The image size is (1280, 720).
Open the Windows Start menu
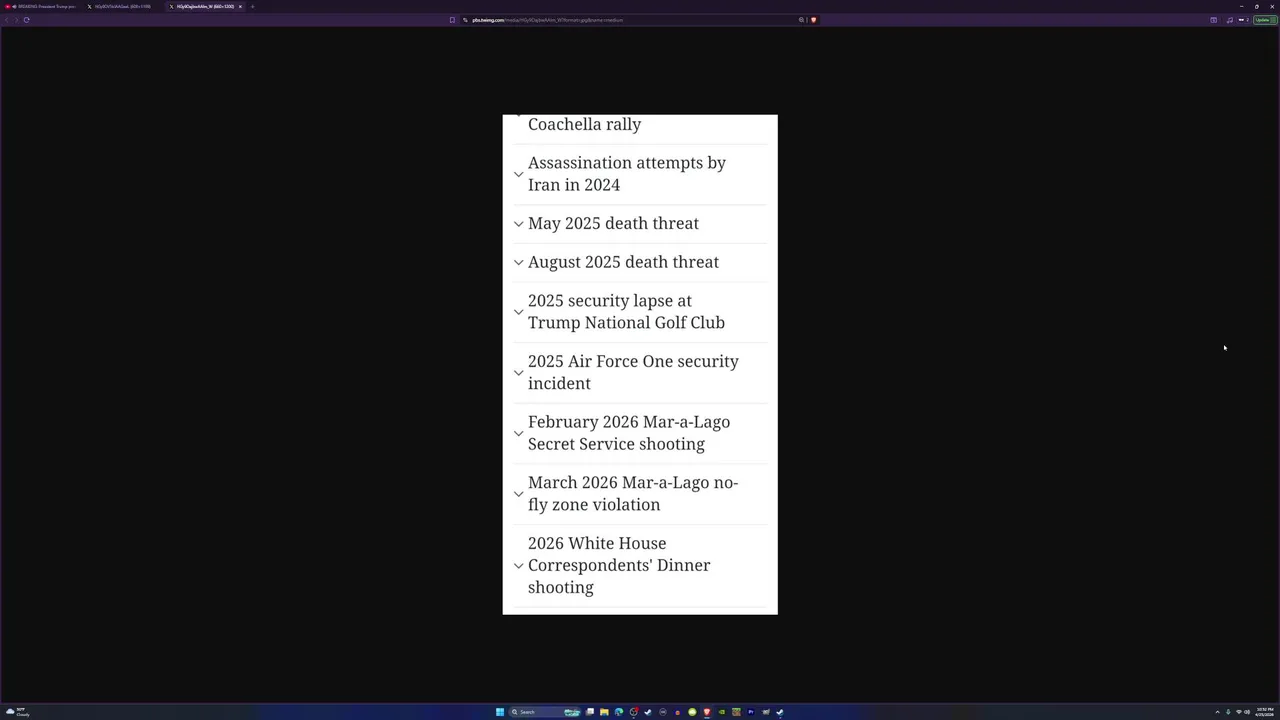pyautogui.click(x=500, y=712)
